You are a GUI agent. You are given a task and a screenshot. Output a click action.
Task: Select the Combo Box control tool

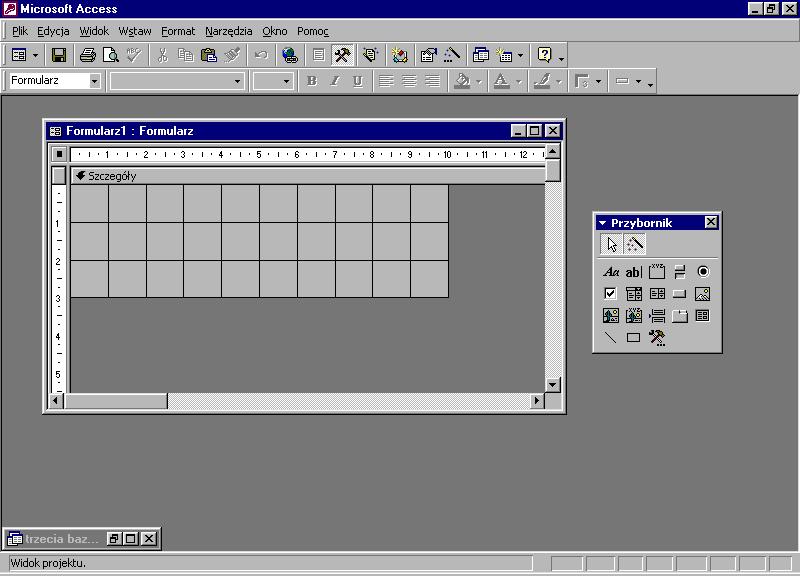634,294
